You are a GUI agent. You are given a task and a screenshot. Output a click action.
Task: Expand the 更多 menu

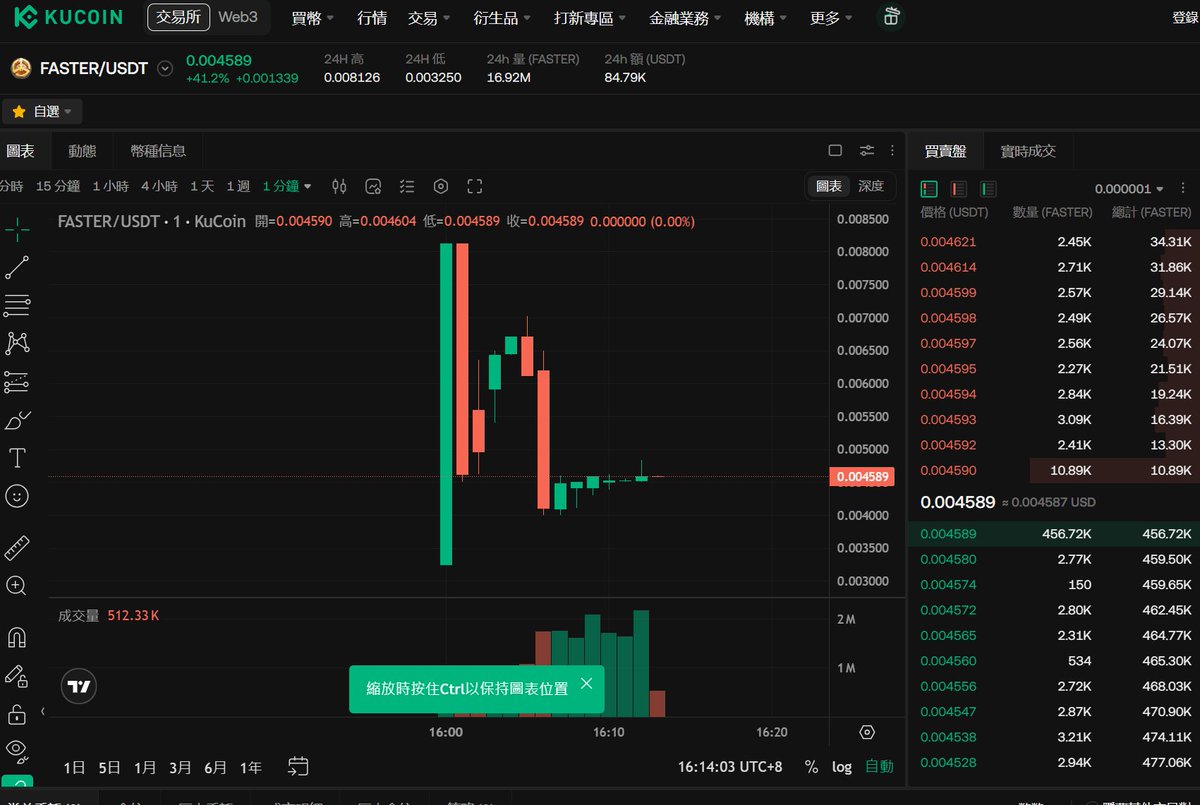831,18
